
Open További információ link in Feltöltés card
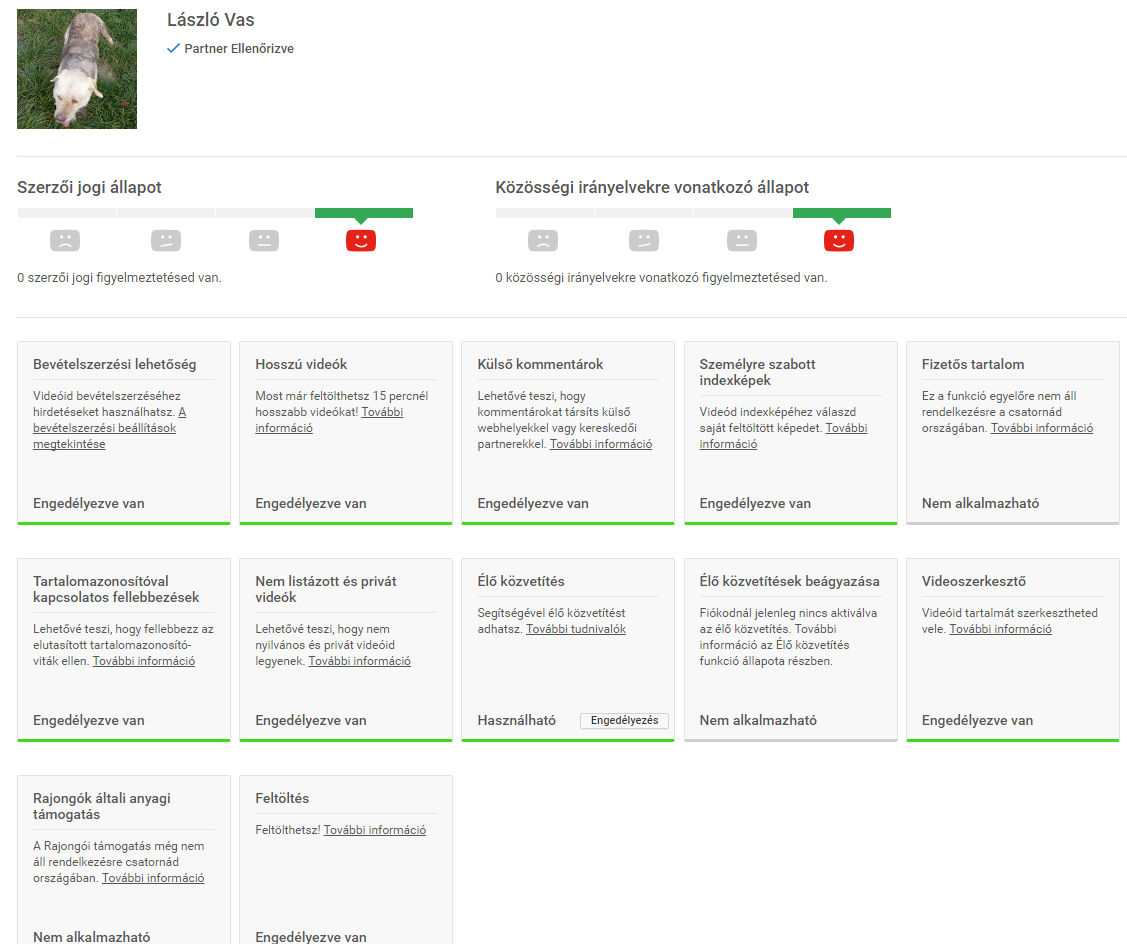(x=374, y=830)
